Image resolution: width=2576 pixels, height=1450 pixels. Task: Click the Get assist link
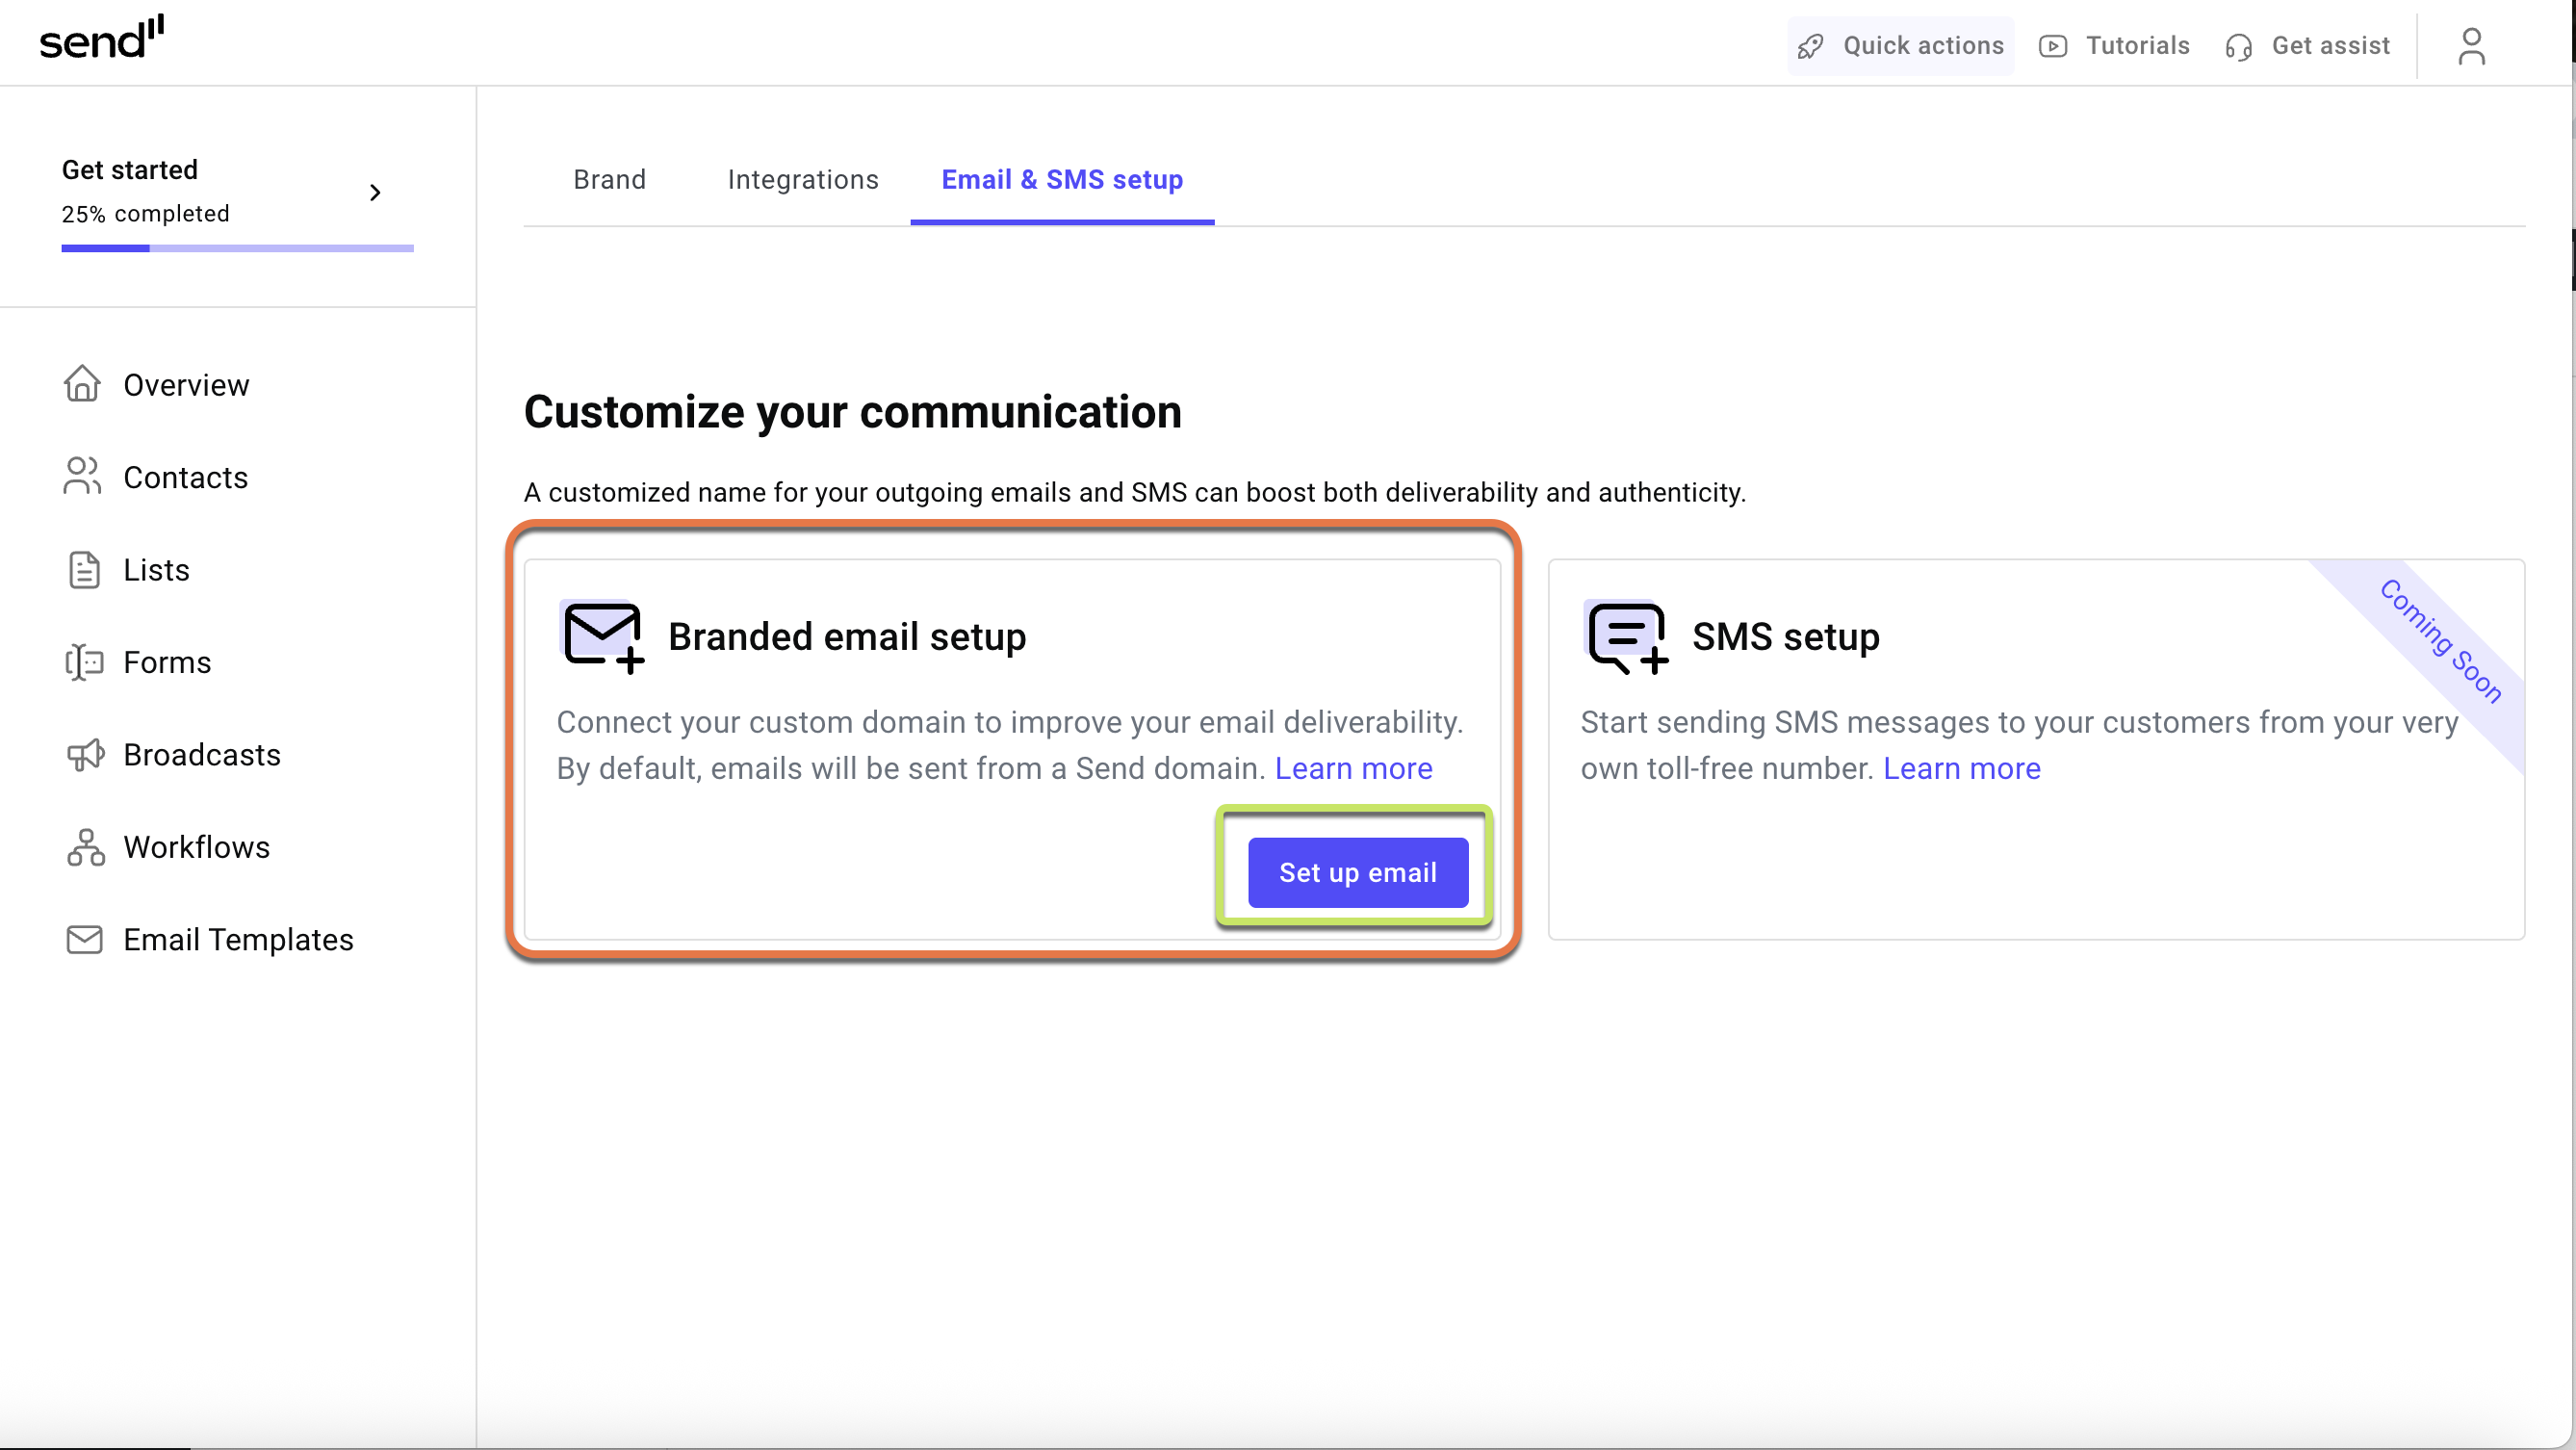2307,46
